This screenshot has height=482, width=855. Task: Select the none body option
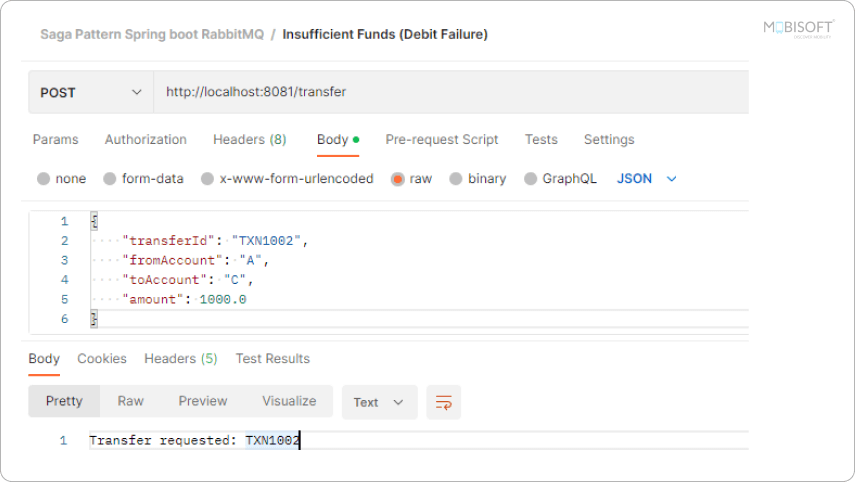coord(62,179)
